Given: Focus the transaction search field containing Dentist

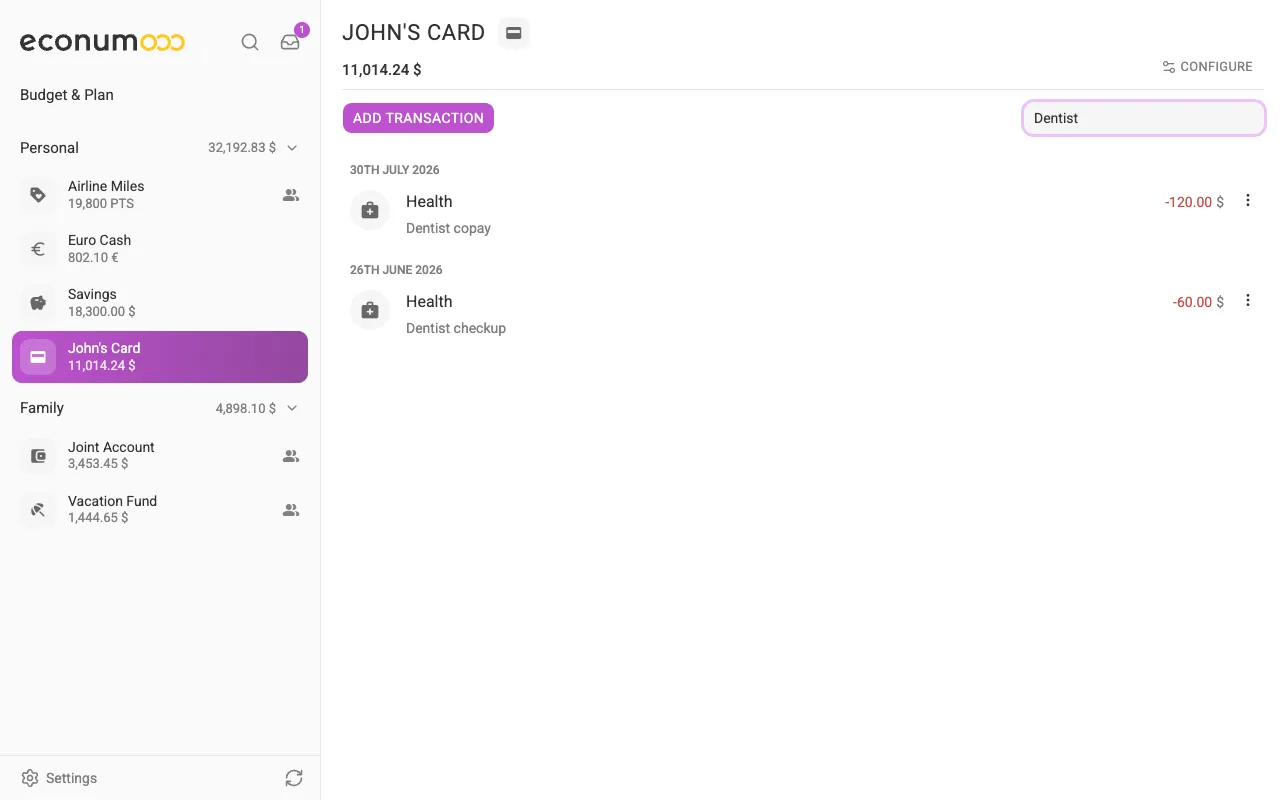Looking at the screenshot, I should tap(1144, 118).
